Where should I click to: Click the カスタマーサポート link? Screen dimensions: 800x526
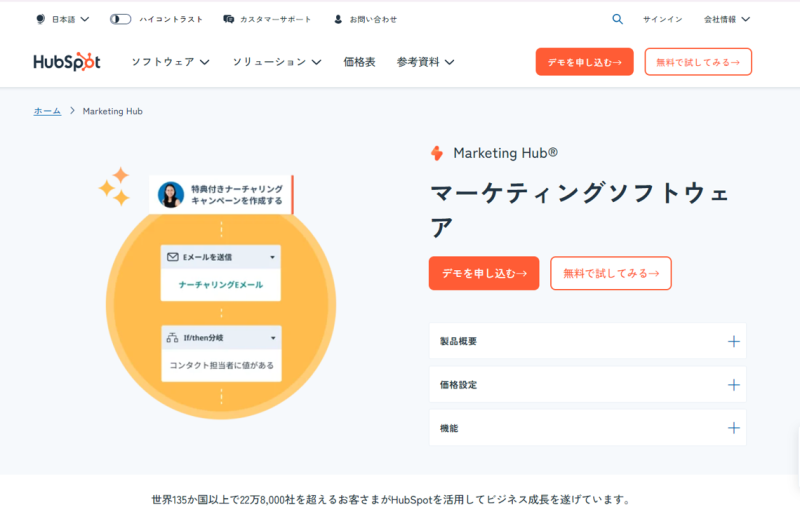pyautogui.click(x=276, y=19)
